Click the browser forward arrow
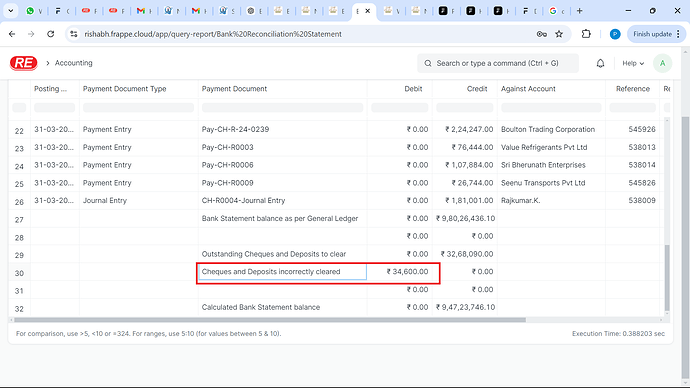Image resolution: width=690 pixels, height=388 pixels. pyautogui.click(x=31, y=34)
